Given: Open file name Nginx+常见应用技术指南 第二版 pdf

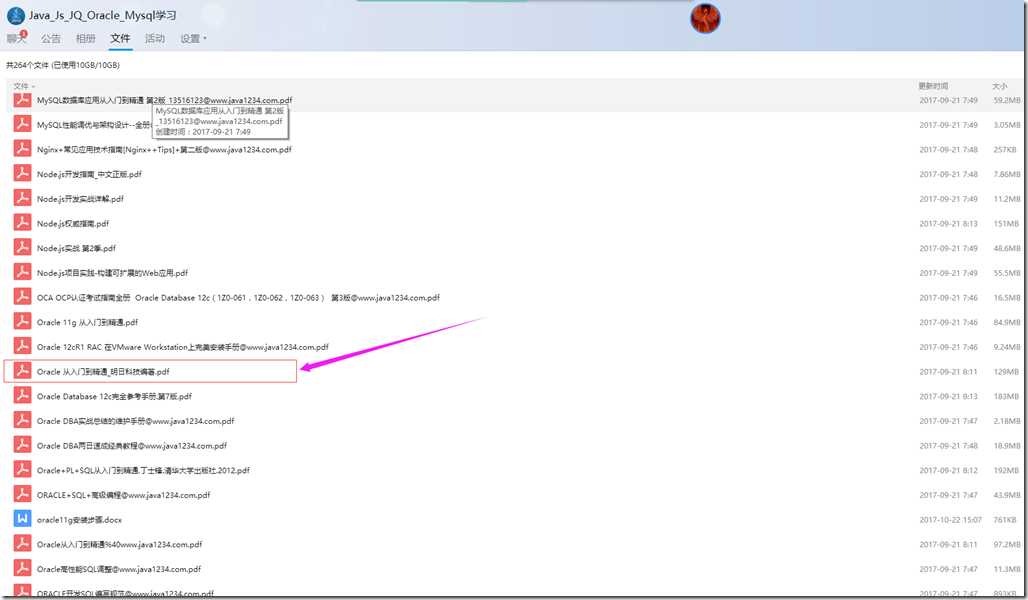Looking at the screenshot, I should (x=164, y=150).
